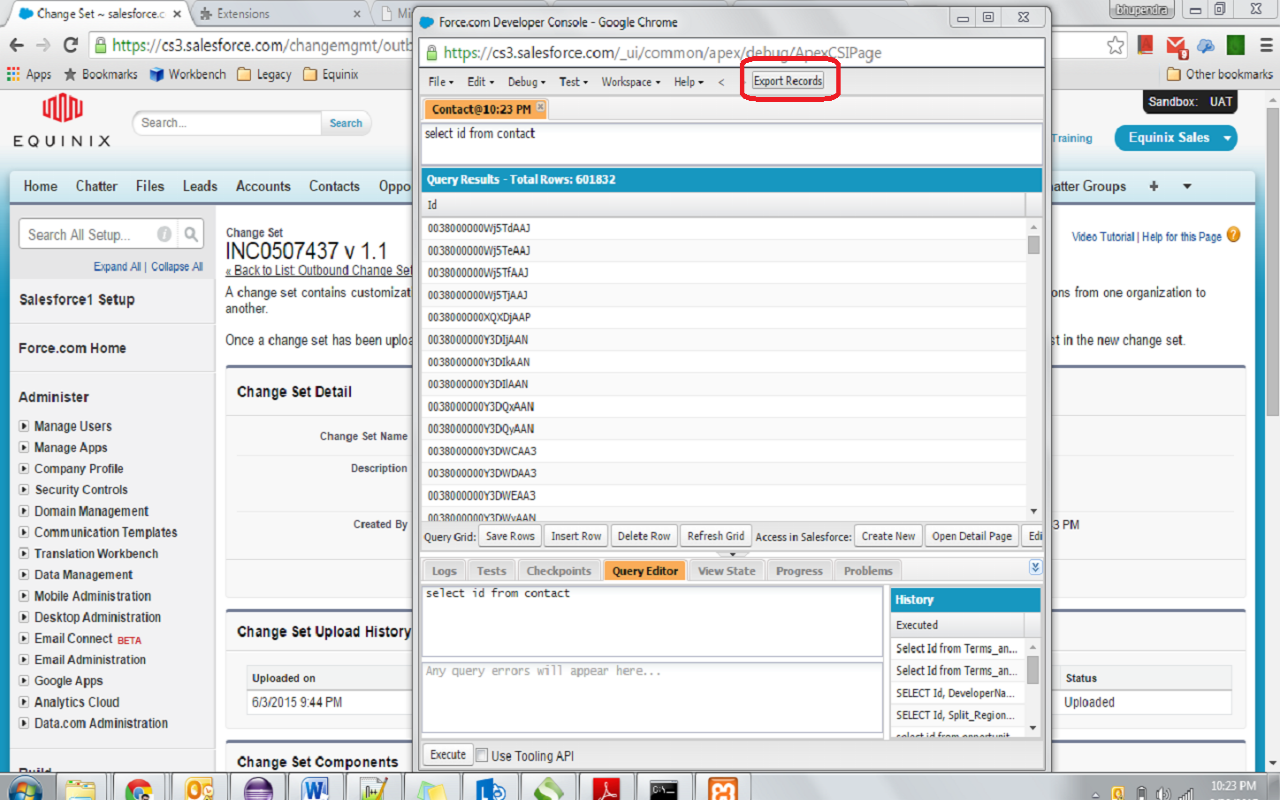The image size is (1280, 800).
Task: Expand Email Administration setup node
Action: [24, 659]
